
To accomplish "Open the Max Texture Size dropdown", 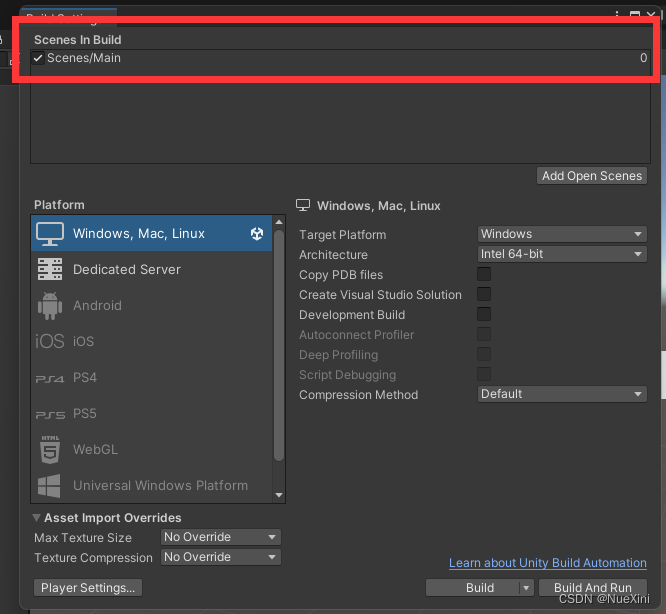I will pos(220,537).
